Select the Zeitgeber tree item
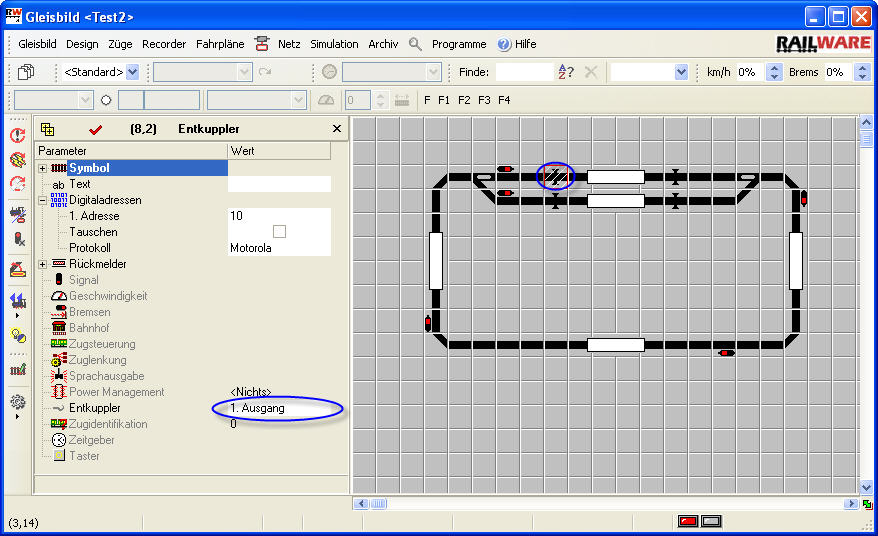 pyautogui.click(x=91, y=440)
